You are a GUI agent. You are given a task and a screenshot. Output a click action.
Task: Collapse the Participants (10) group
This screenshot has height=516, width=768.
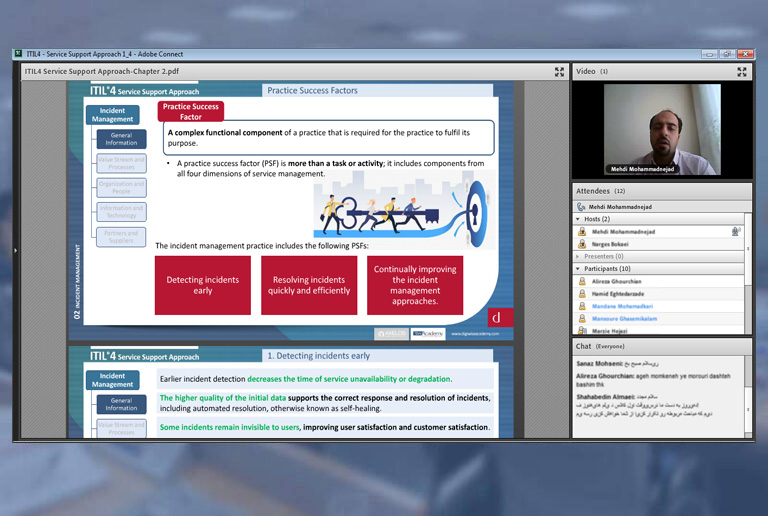click(x=578, y=269)
